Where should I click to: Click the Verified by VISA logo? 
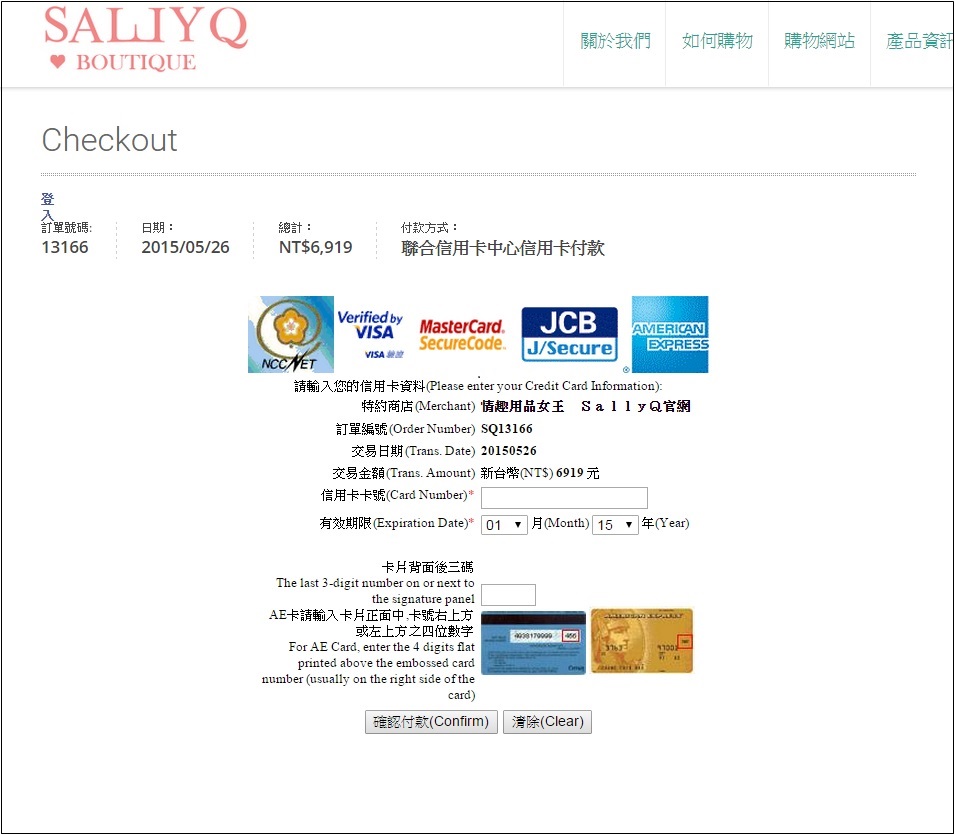(370, 334)
